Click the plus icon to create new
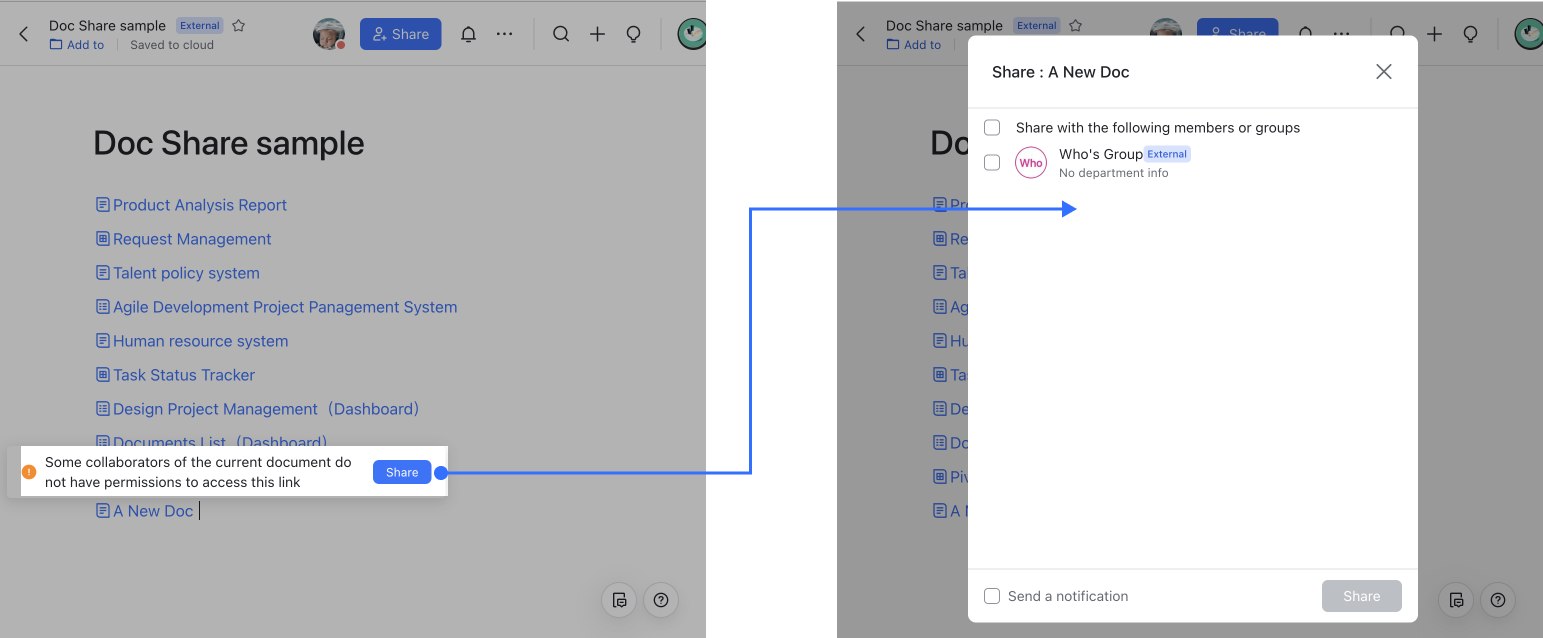 (x=597, y=33)
